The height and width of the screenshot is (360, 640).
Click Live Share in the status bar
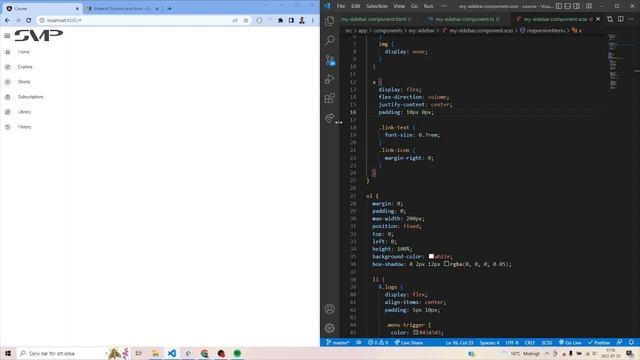(409, 342)
